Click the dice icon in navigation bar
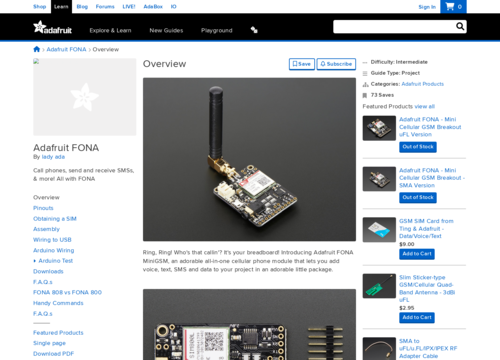500x360 pixels. (x=254, y=30)
